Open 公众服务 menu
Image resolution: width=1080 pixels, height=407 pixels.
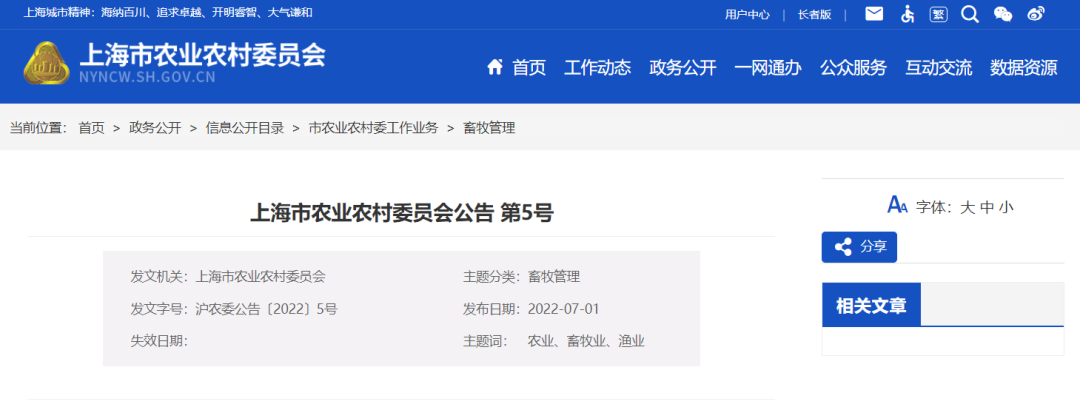(x=853, y=67)
